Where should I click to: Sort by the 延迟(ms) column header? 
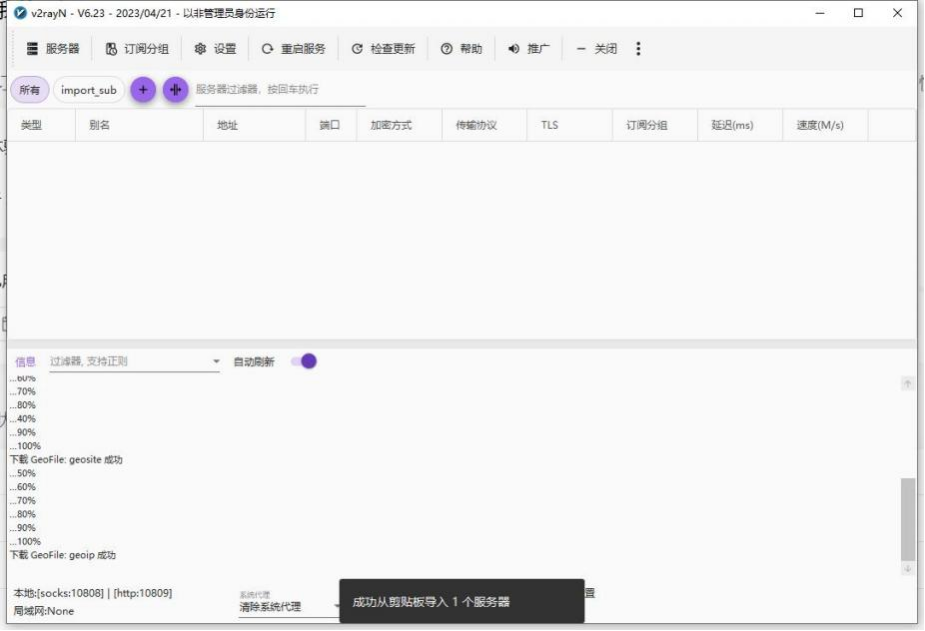click(740, 125)
